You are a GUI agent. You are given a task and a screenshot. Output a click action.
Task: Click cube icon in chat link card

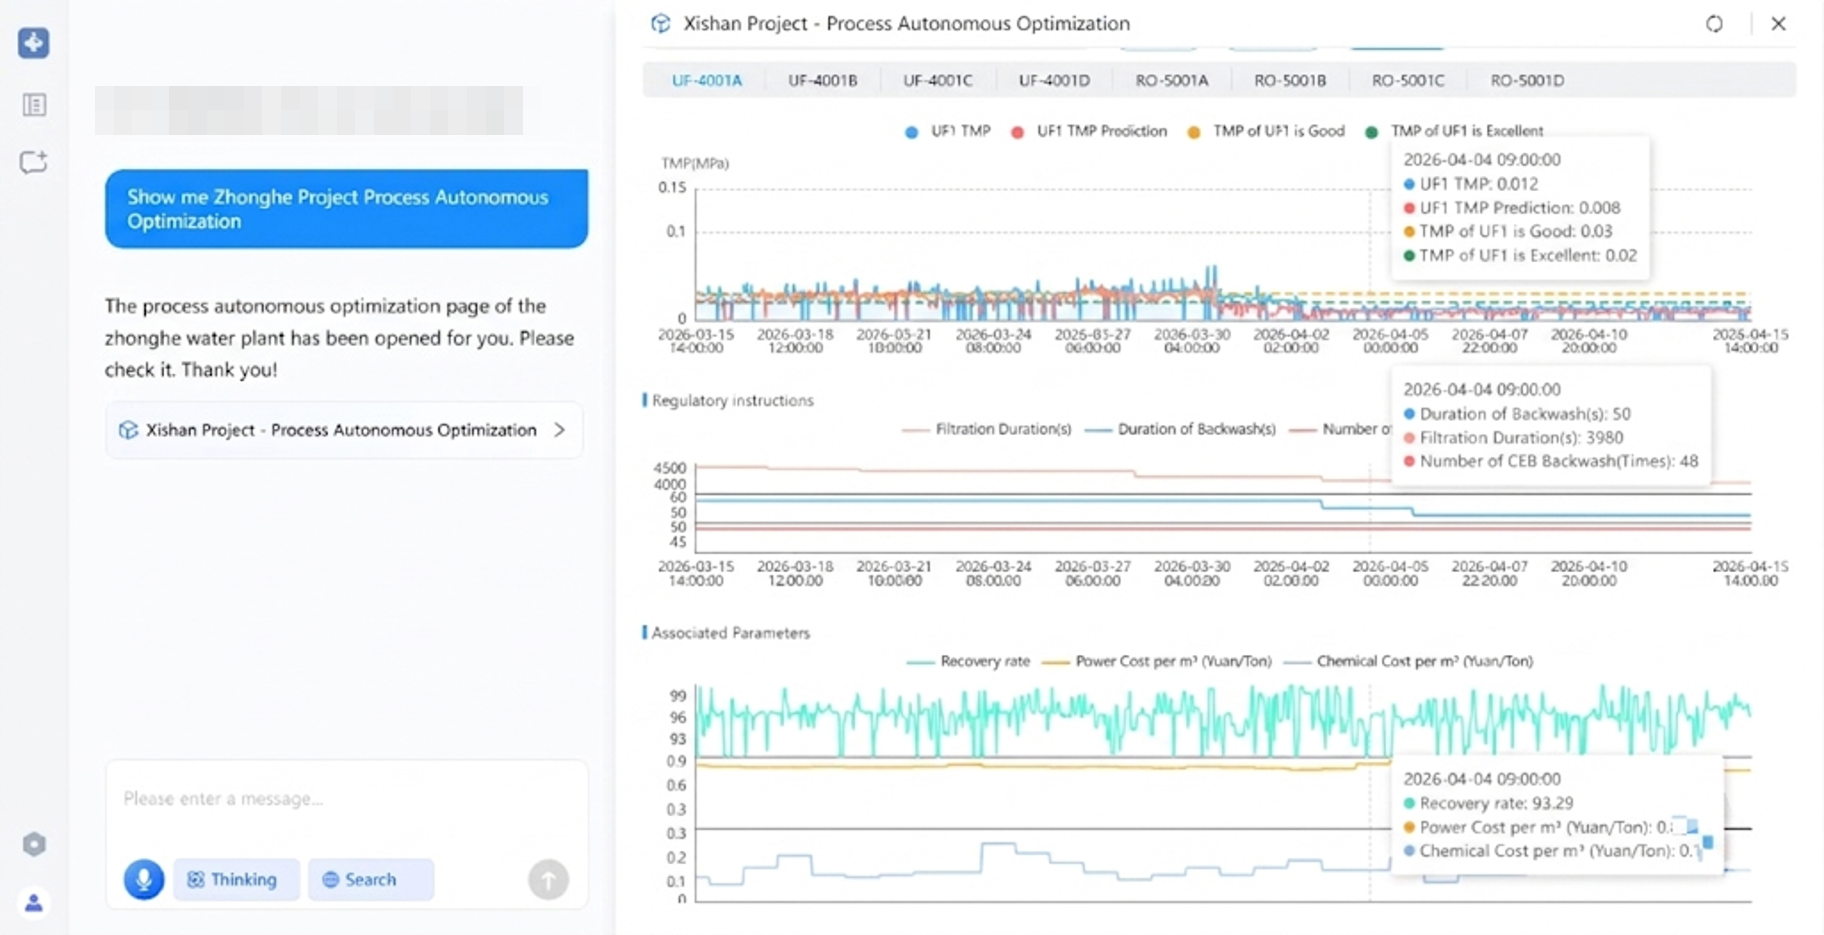(128, 430)
